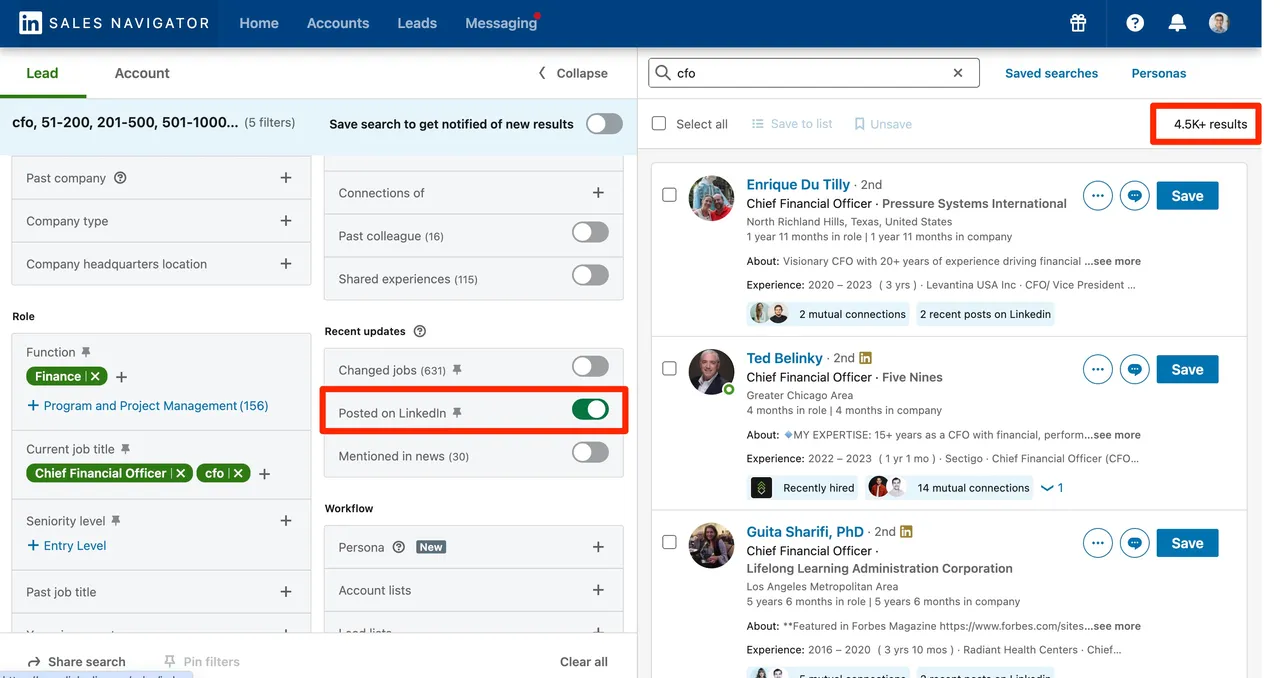
Task: Clear the cfo search text with X
Action: coord(958,73)
